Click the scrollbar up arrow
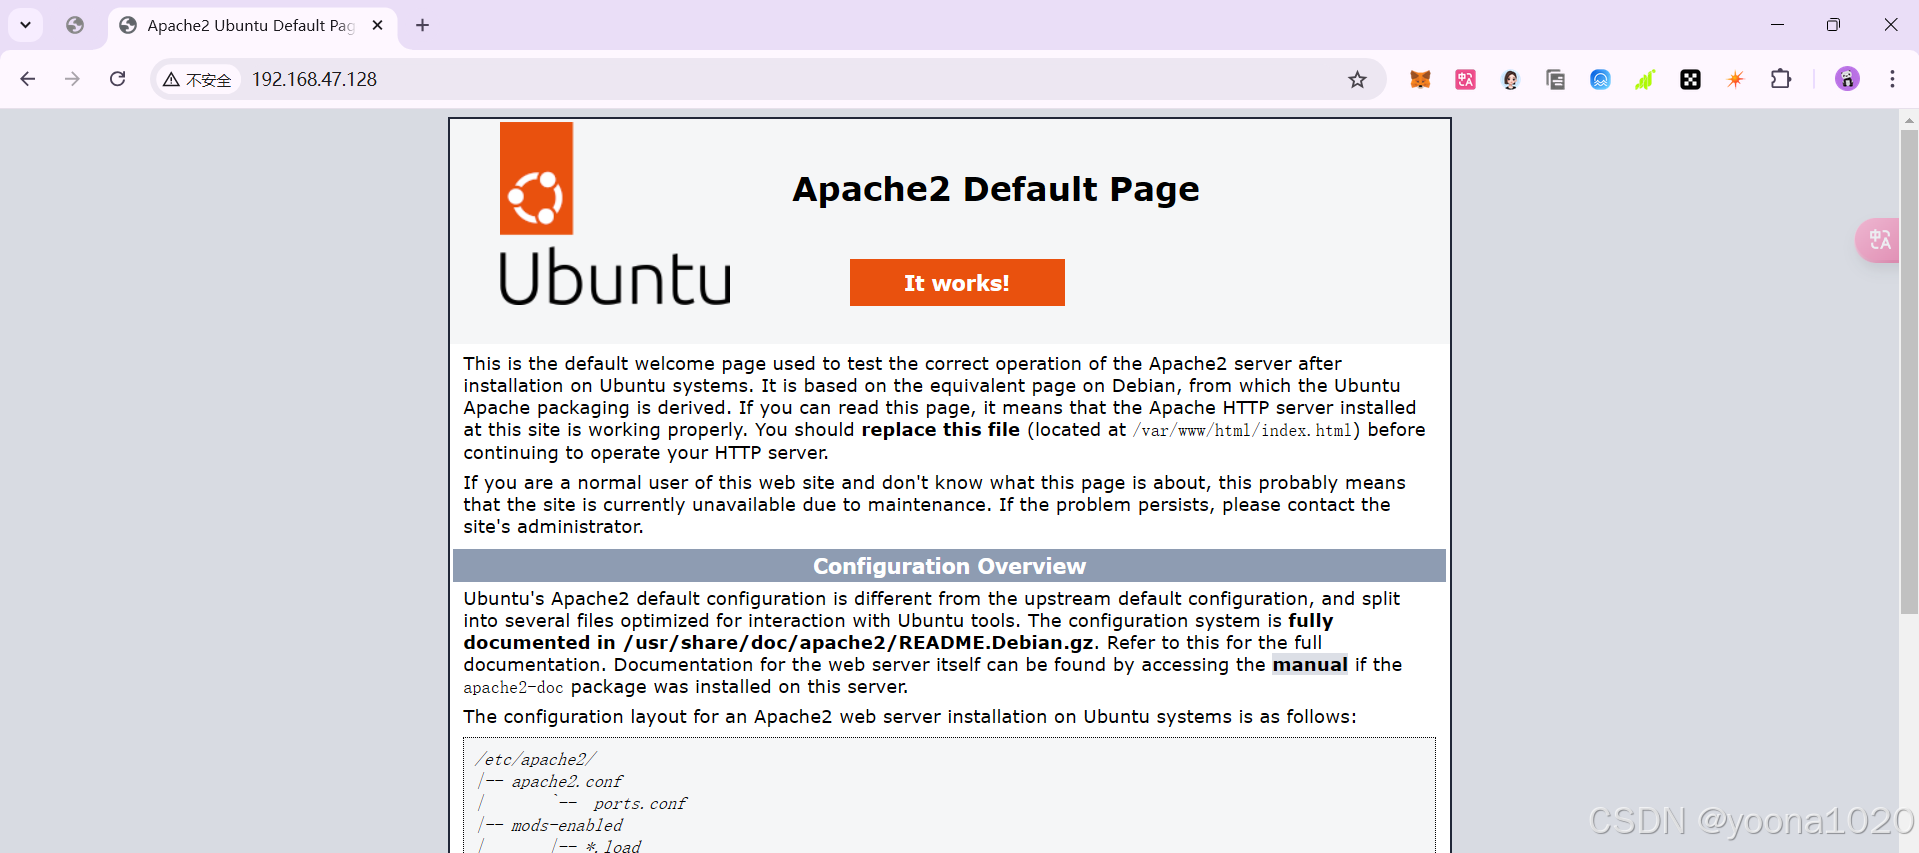Screen dimensions: 1919x853 click(x=1909, y=119)
